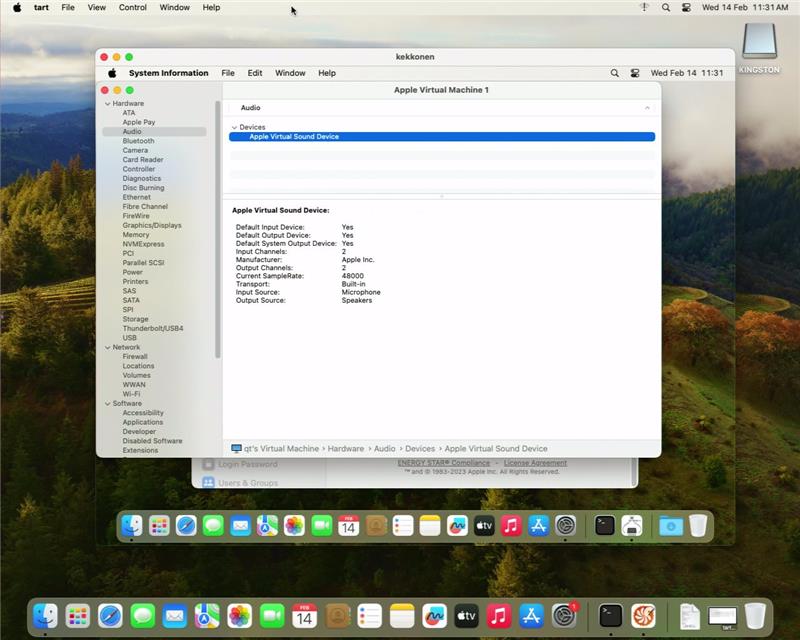The height and width of the screenshot is (640, 800).
Task: Open System Settings in the kekkonen VM's Dock
Action: [565, 525]
